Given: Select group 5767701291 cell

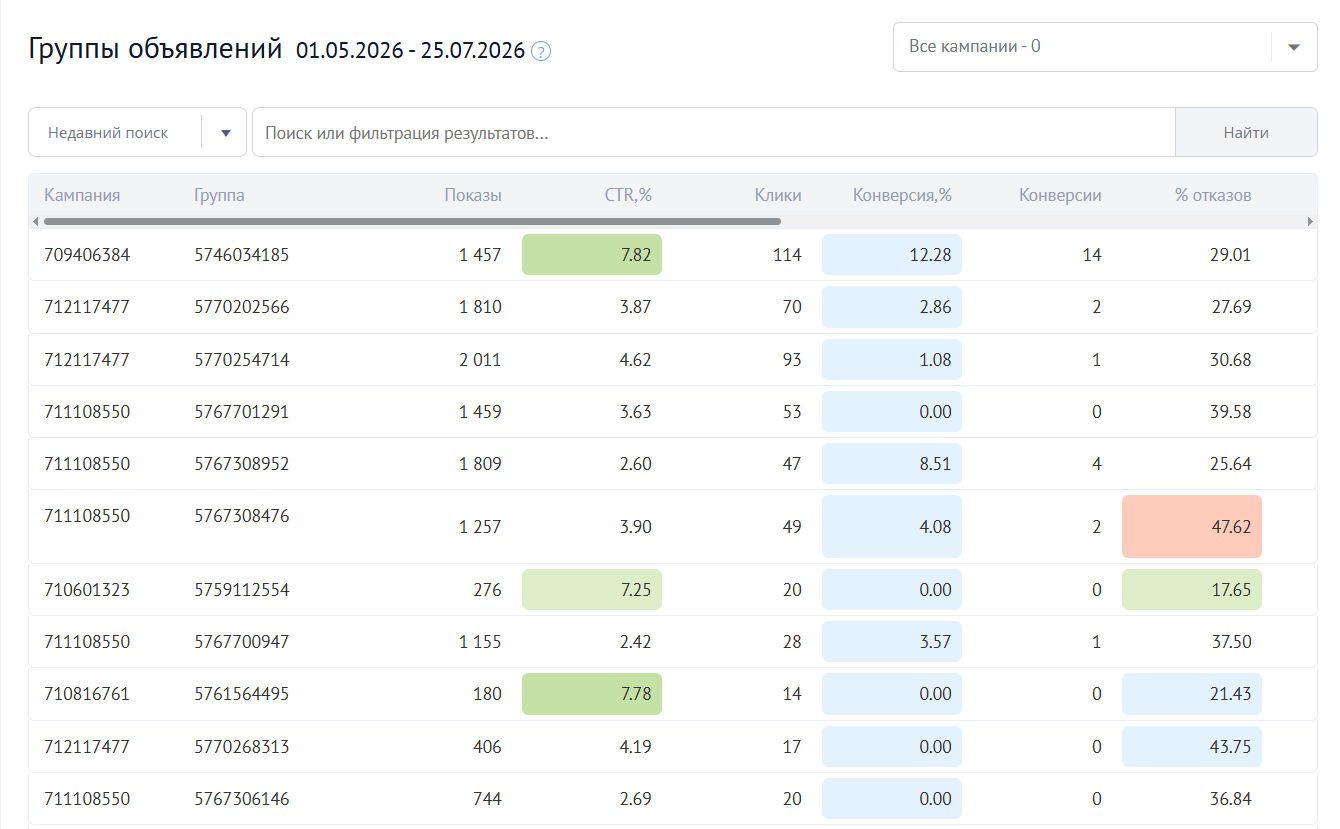Looking at the screenshot, I should 241,411.
